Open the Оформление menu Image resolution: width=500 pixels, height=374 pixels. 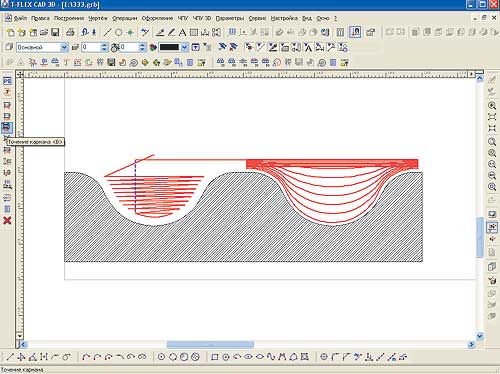157,18
